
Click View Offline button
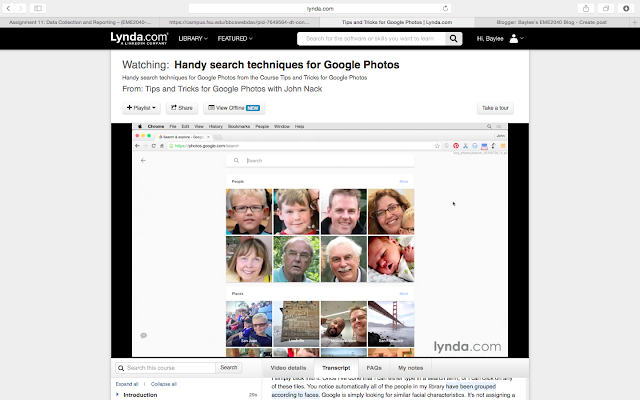coord(234,108)
